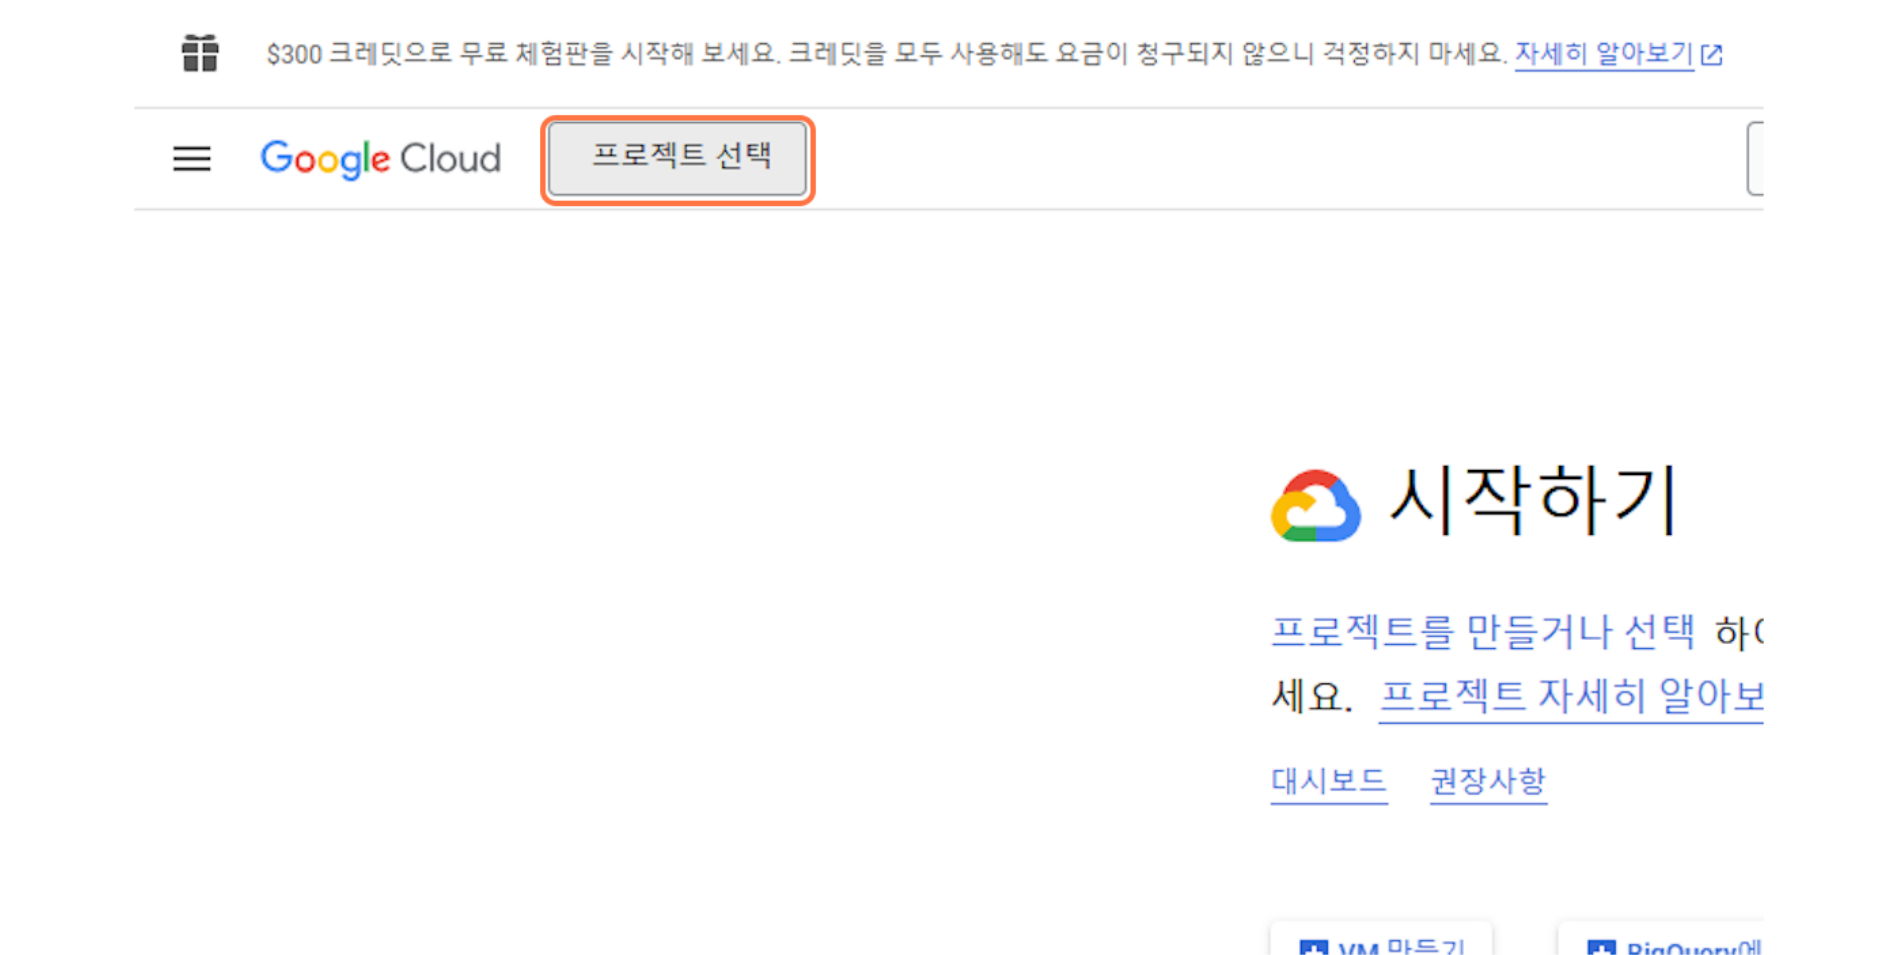Click the external link icon beside 자세히 알아보기

(1712, 54)
